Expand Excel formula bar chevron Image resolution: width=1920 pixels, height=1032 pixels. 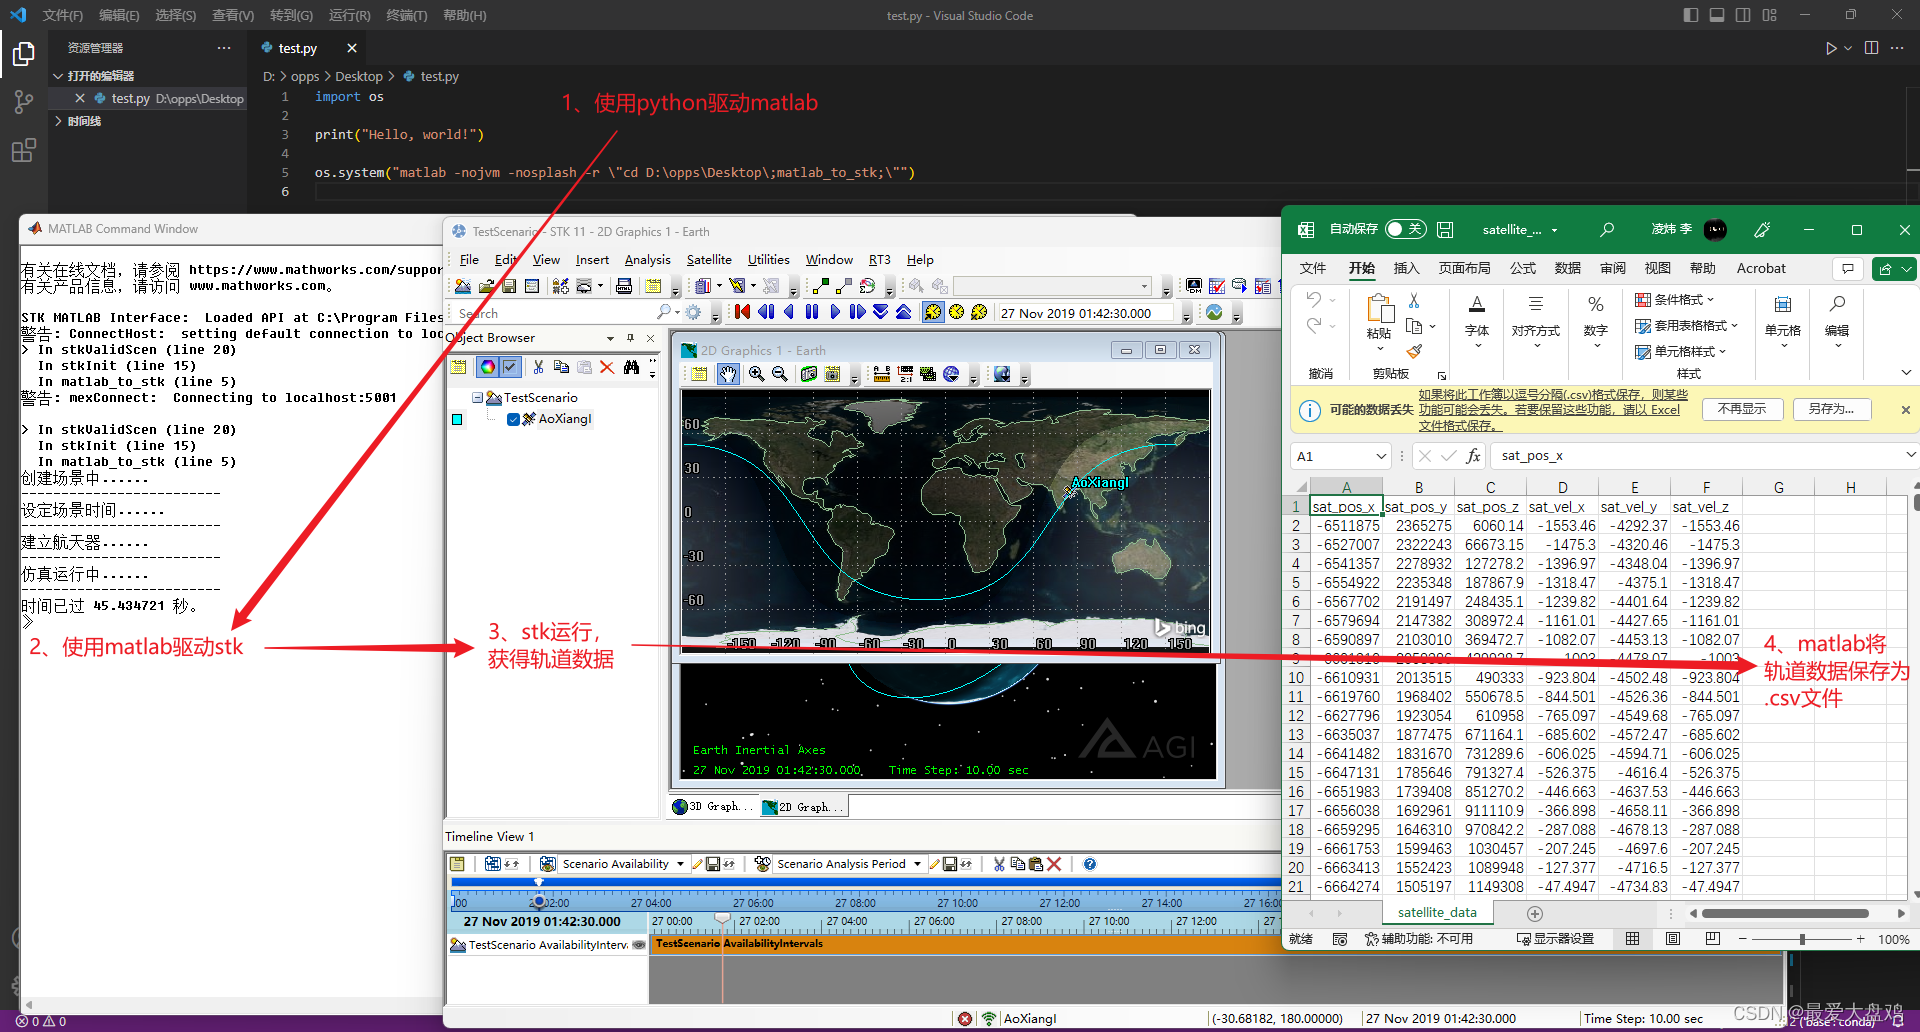click(x=1910, y=455)
